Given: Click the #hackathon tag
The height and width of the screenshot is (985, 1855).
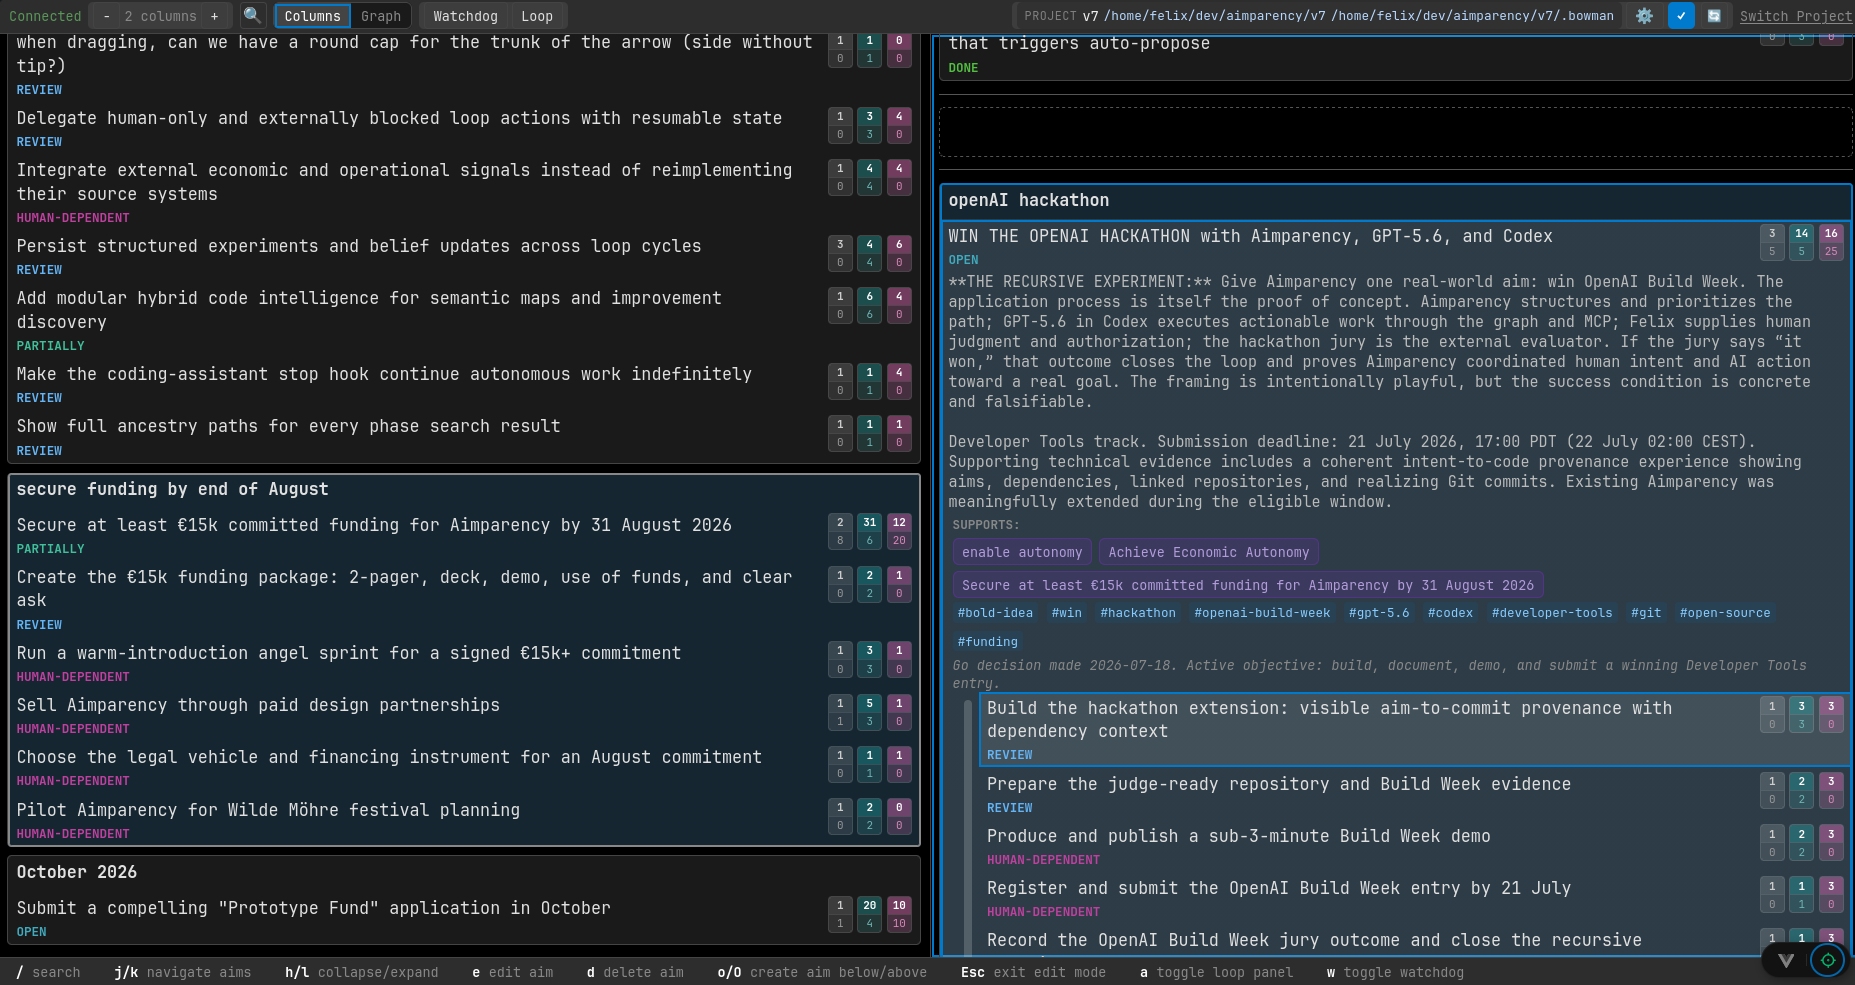Looking at the screenshot, I should (1138, 613).
